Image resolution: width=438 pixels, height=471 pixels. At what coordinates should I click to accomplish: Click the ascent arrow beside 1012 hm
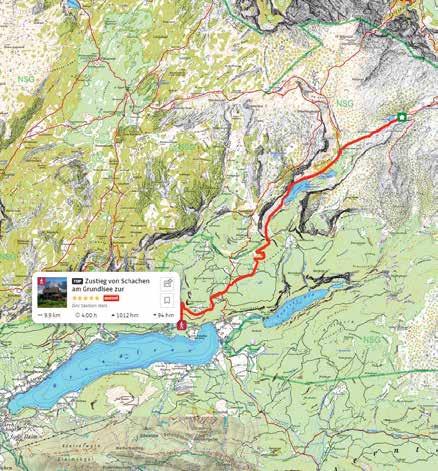pyautogui.click(x=113, y=315)
